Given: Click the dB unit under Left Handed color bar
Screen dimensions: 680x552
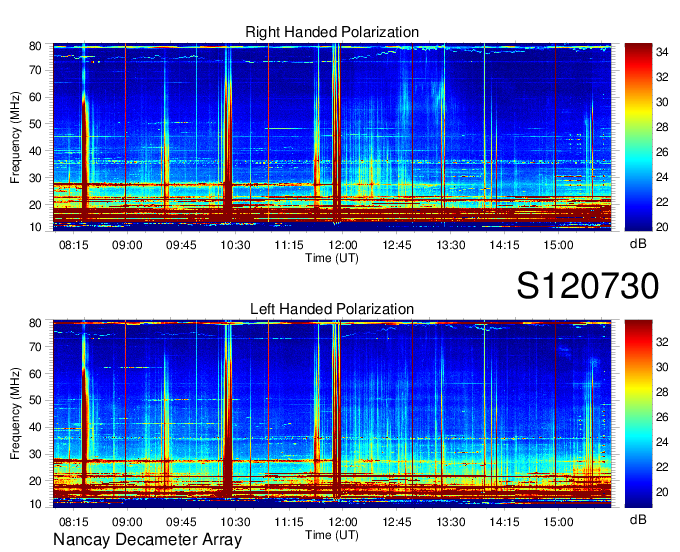Looking at the screenshot, I should tap(638, 520).
